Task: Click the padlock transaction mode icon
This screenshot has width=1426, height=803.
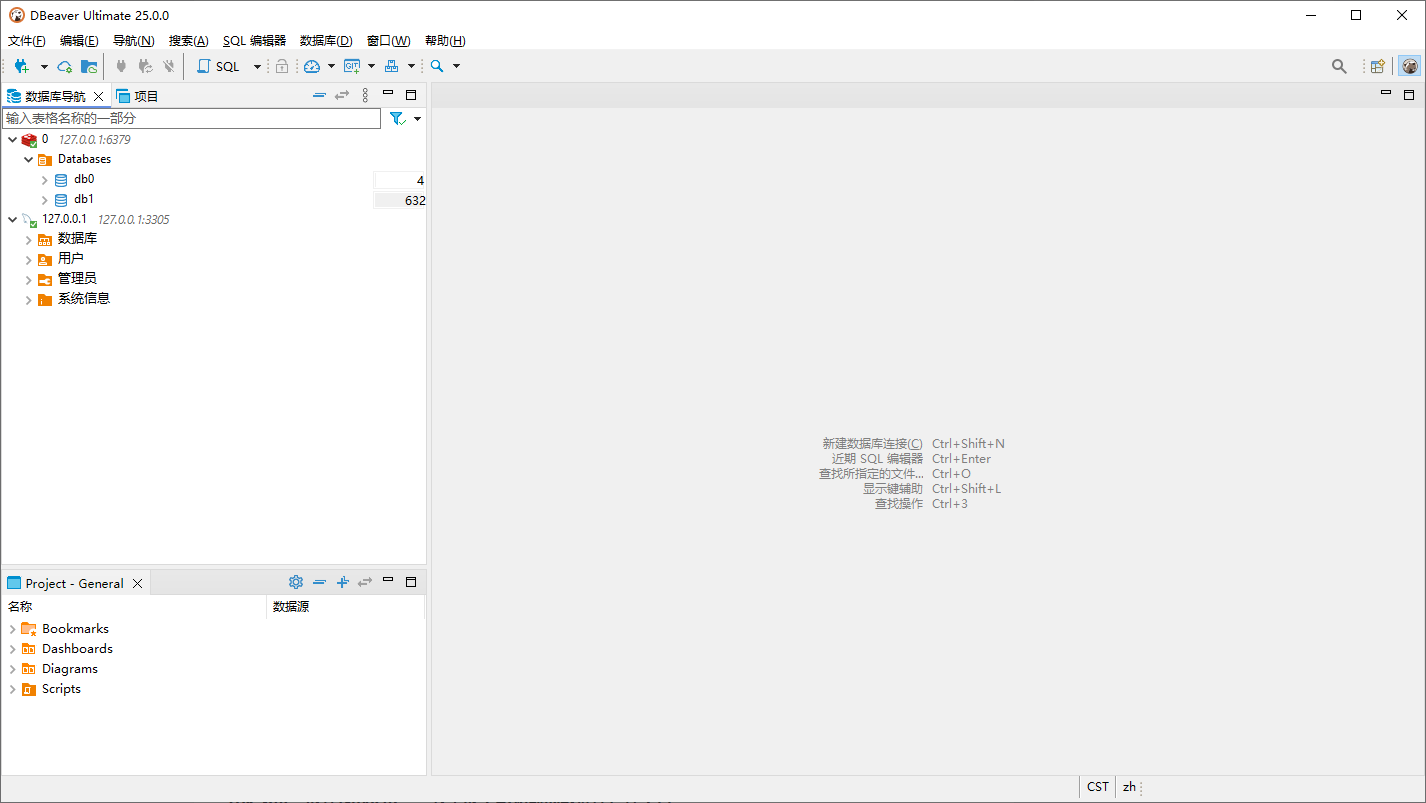Action: tap(282, 66)
